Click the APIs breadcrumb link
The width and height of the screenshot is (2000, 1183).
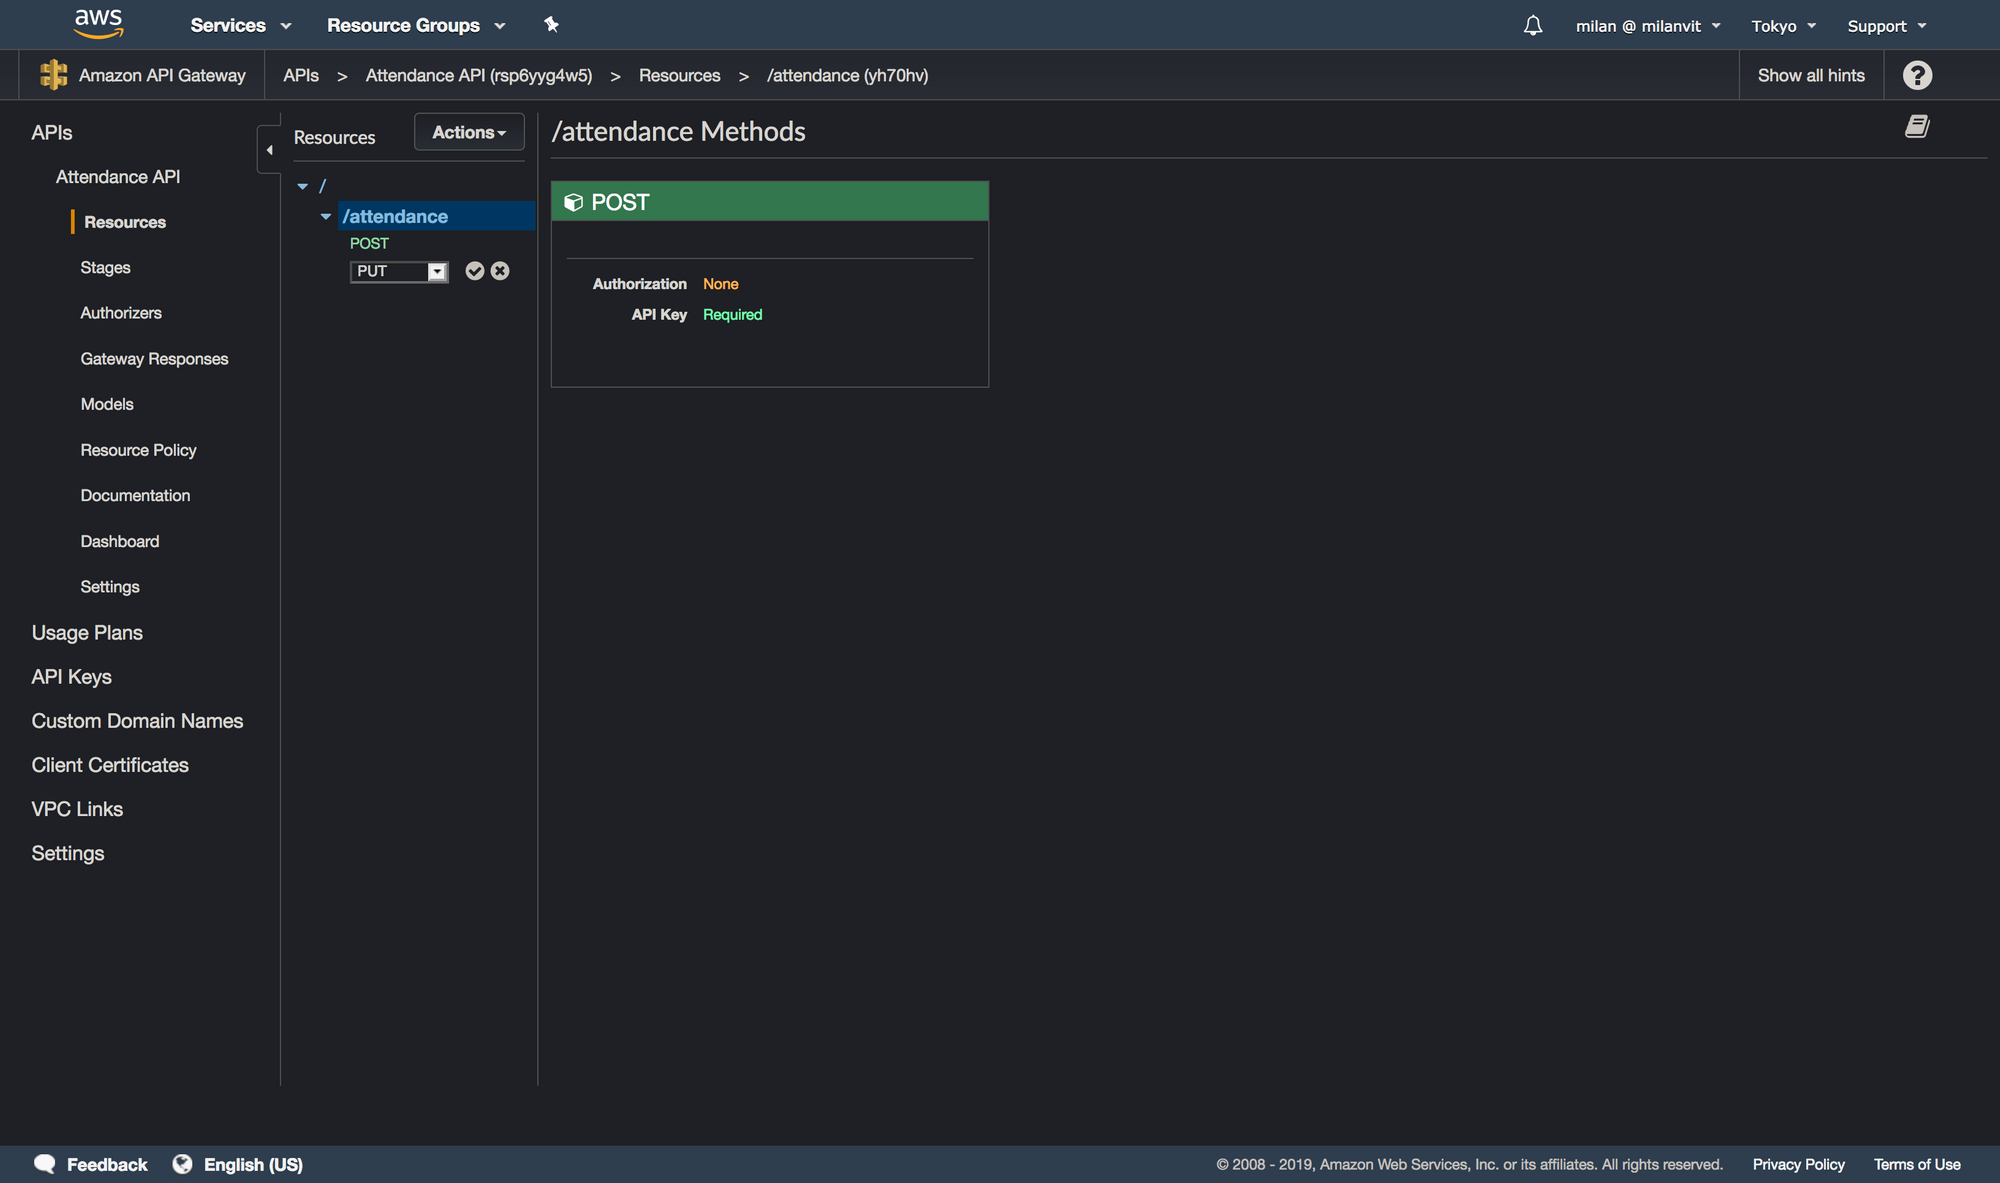(x=301, y=75)
